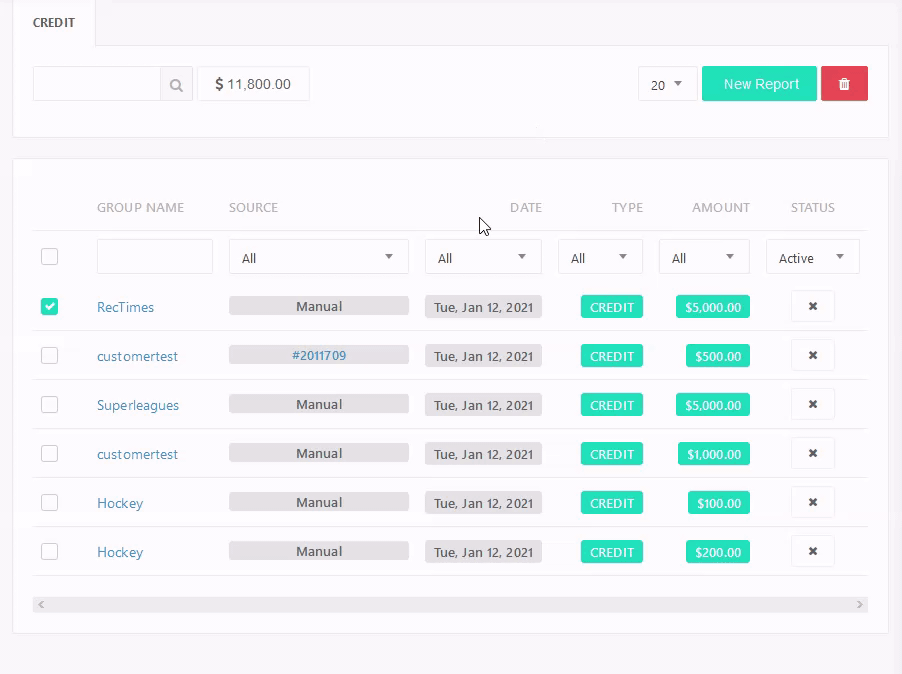Image resolution: width=902 pixels, height=674 pixels.
Task: Click the X icon in the $500.00 row
Action: coord(812,356)
